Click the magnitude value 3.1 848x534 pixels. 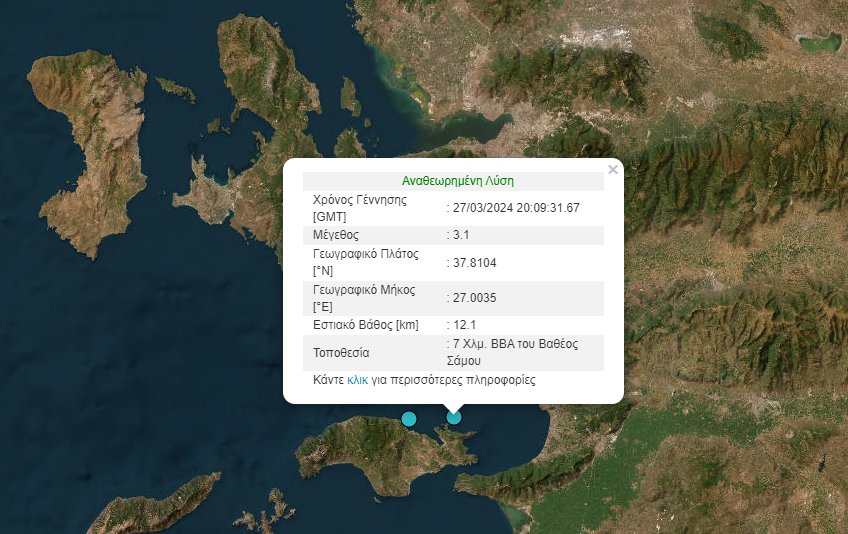(461, 235)
